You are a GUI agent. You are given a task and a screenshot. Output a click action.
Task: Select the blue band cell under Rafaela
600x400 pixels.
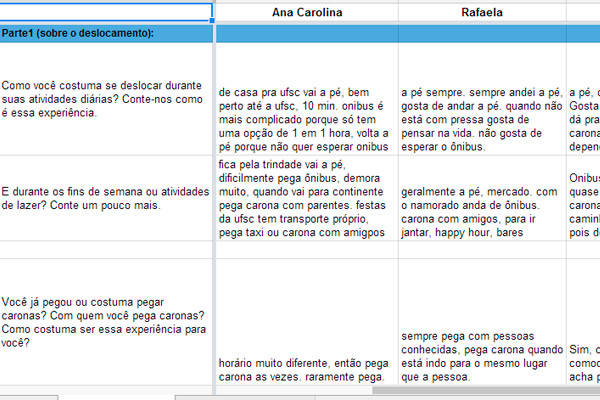coord(482,34)
